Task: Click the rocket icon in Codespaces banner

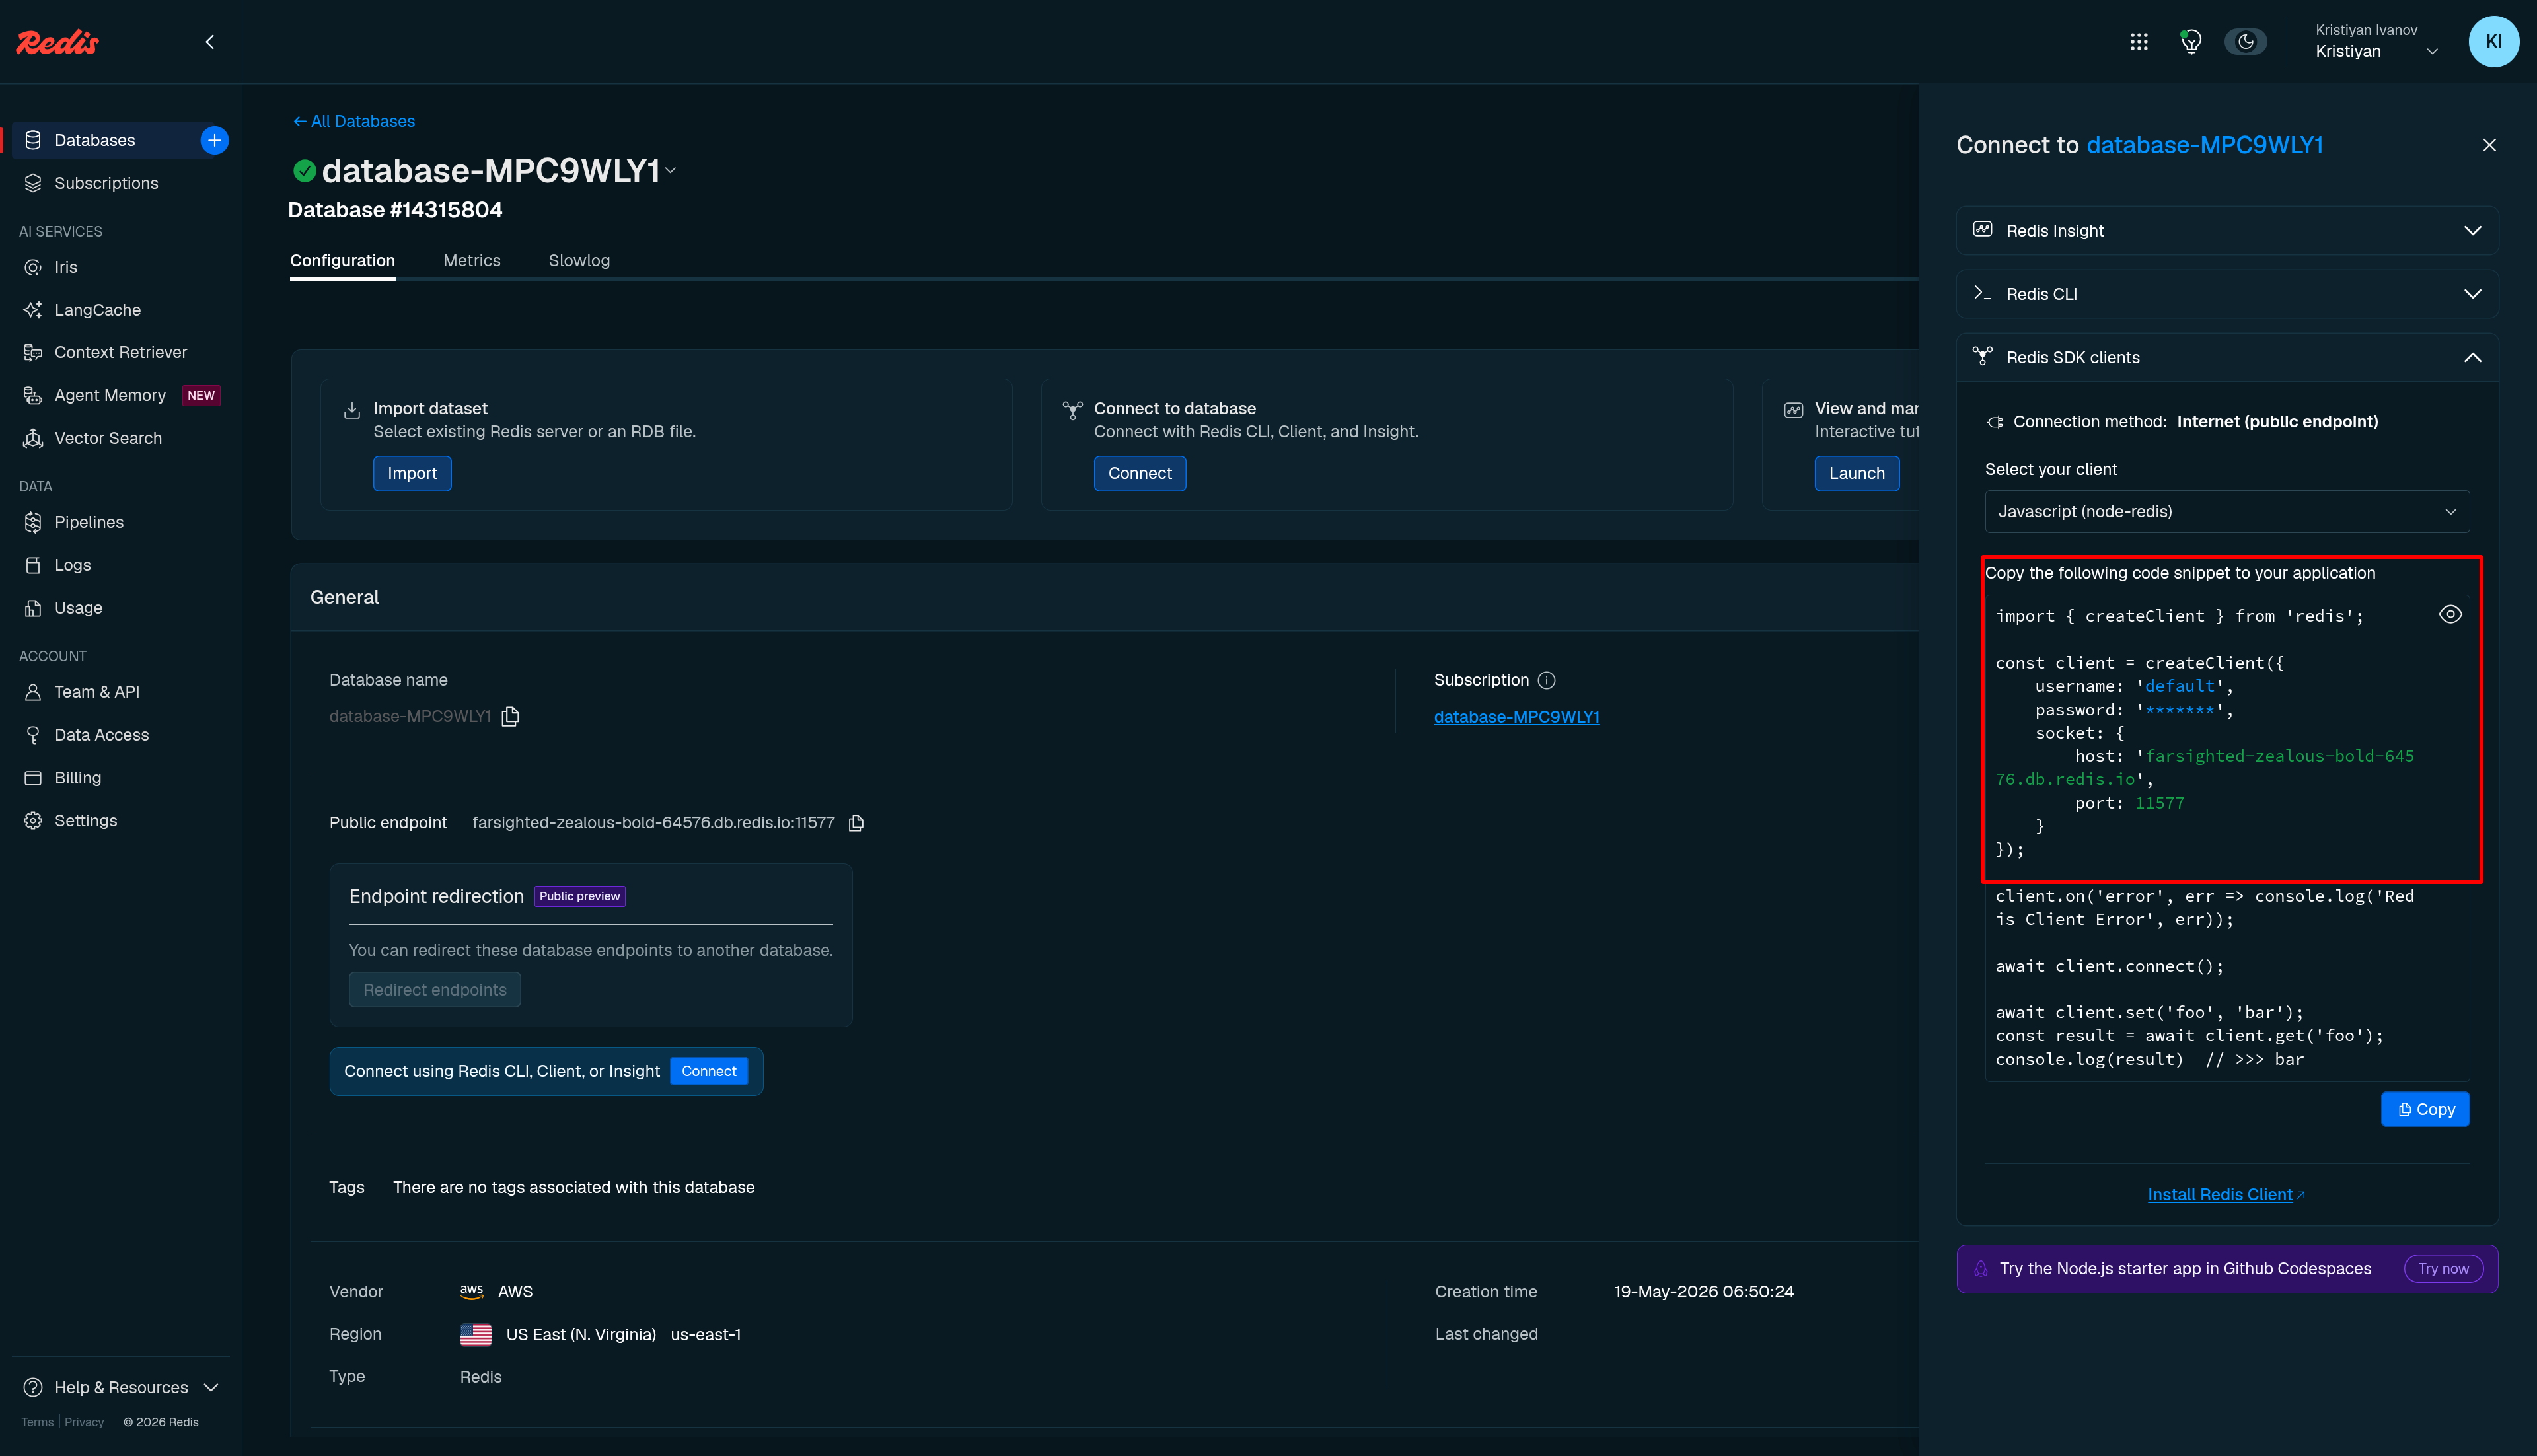Action: tap(1980, 1268)
